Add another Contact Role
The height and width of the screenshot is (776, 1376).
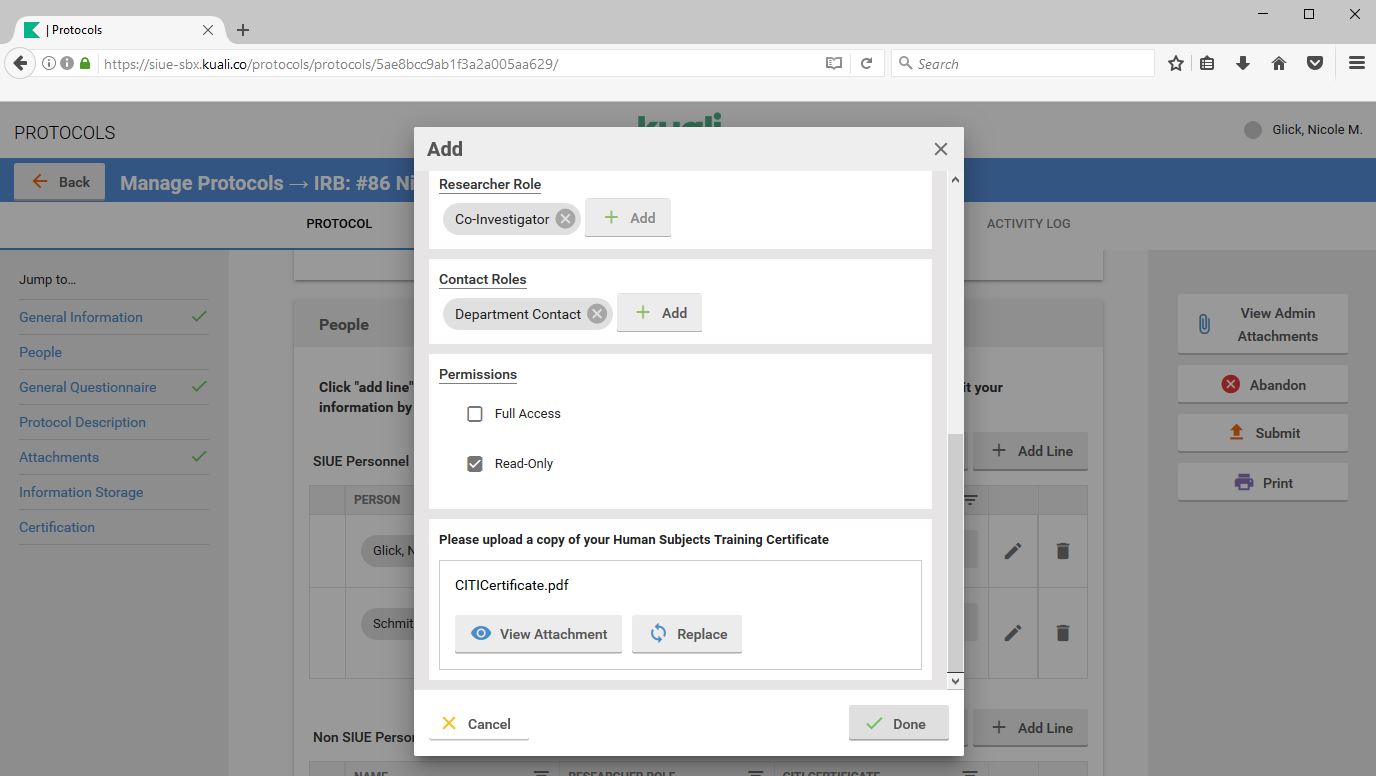pos(659,313)
